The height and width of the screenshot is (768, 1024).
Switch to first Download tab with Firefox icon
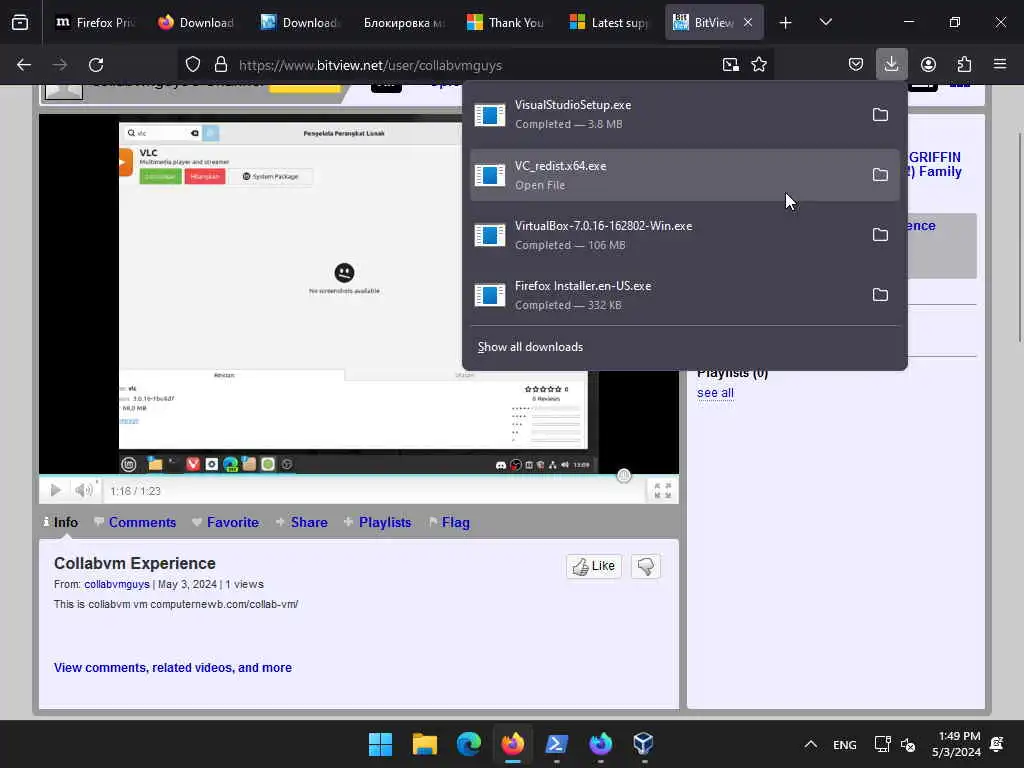point(197,23)
